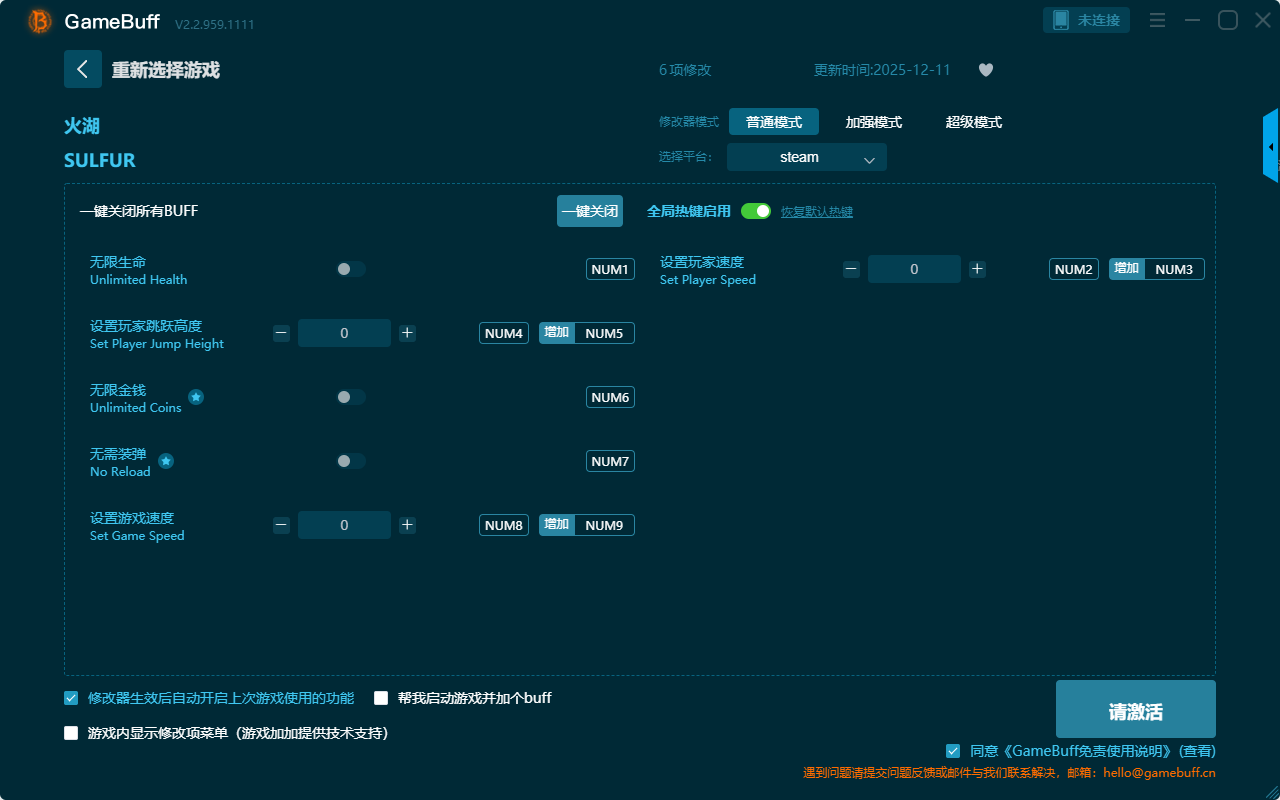The width and height of the screenshot is (1280, 800).
Task: Click the star badge next to Unlimited Coins
Action: (x=196, y=397)
